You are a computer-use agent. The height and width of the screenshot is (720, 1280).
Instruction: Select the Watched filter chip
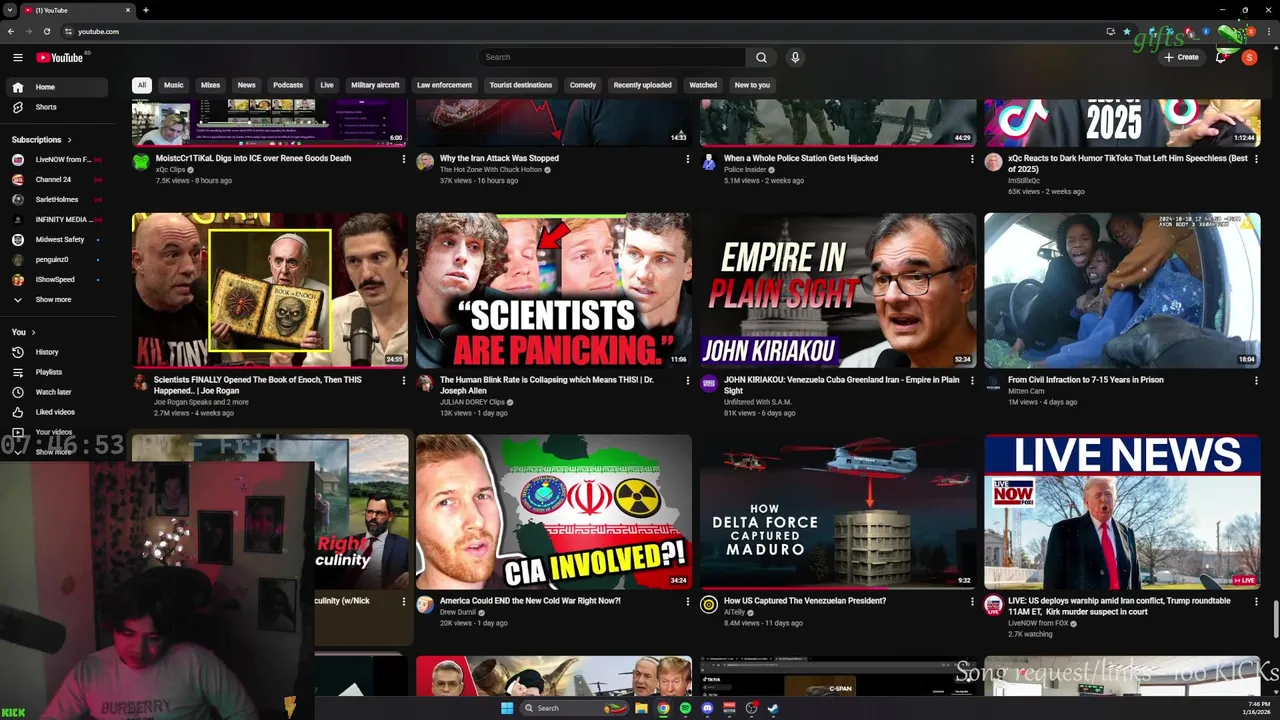[x=703, y=85]
